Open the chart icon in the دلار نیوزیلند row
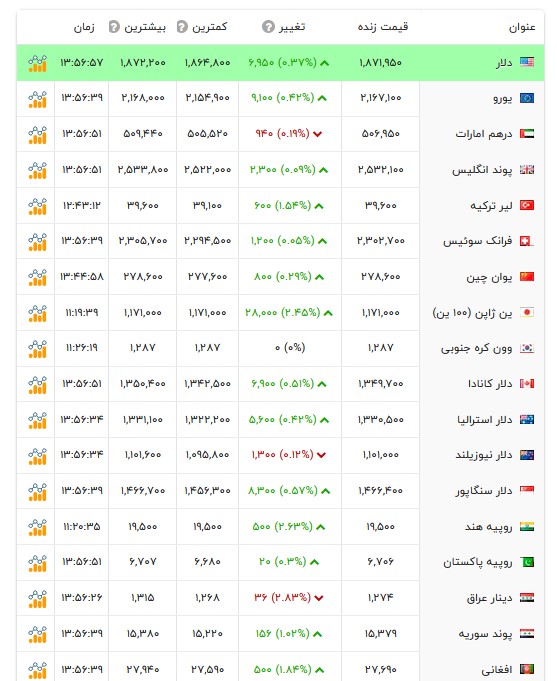The height and width of the screenshot is (681, 557). tap(37, 456)
